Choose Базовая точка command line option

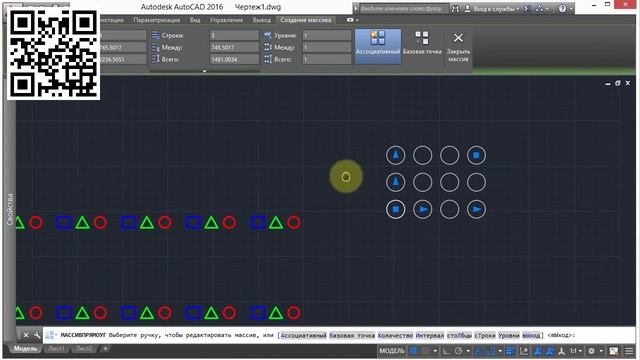pos(352,336)
